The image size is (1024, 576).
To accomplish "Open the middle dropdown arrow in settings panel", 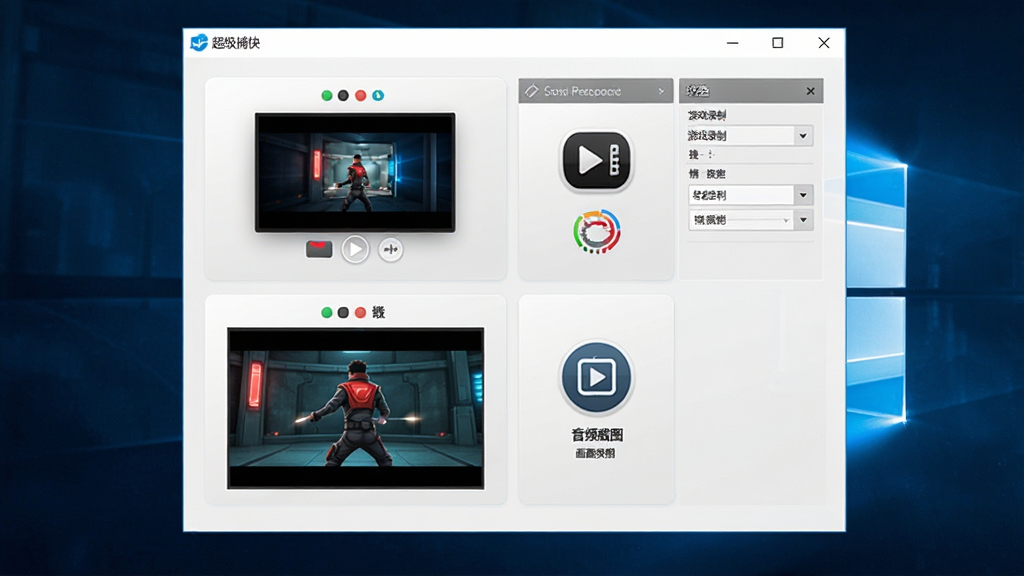I will pyautogui.click(x=803, y=195).
